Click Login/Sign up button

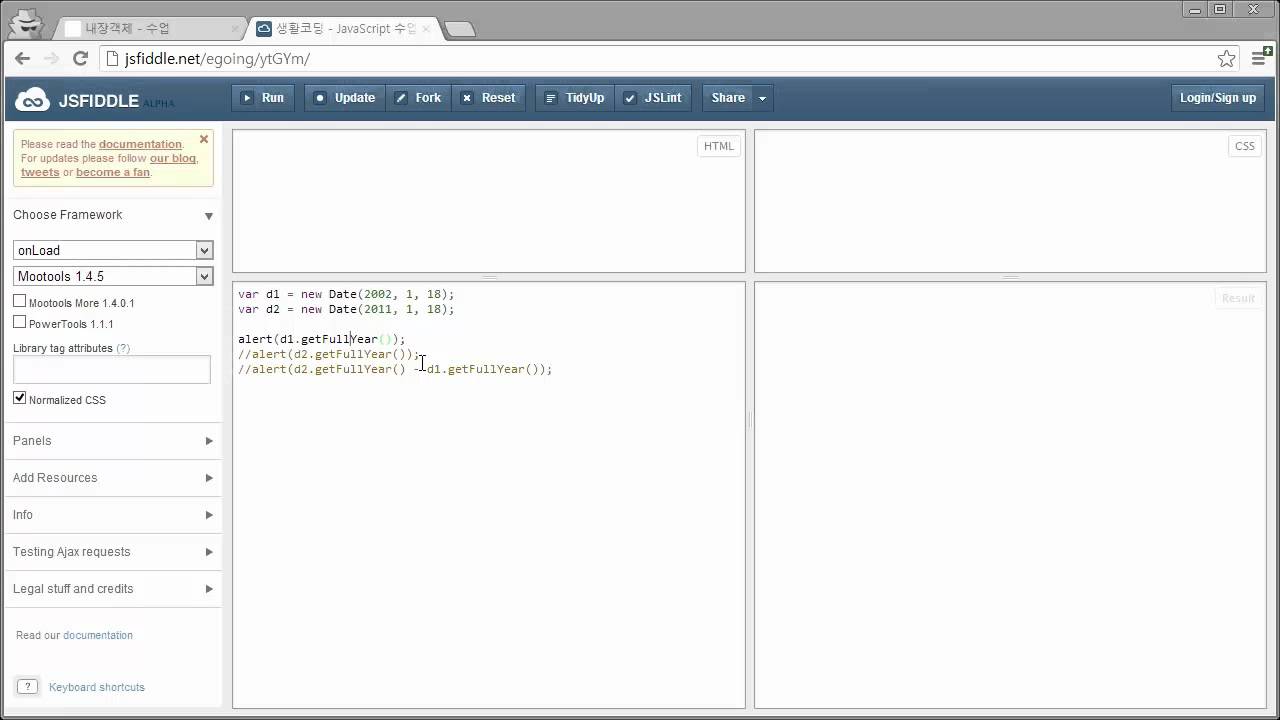pyautogui.click(x=1217, y=98)
